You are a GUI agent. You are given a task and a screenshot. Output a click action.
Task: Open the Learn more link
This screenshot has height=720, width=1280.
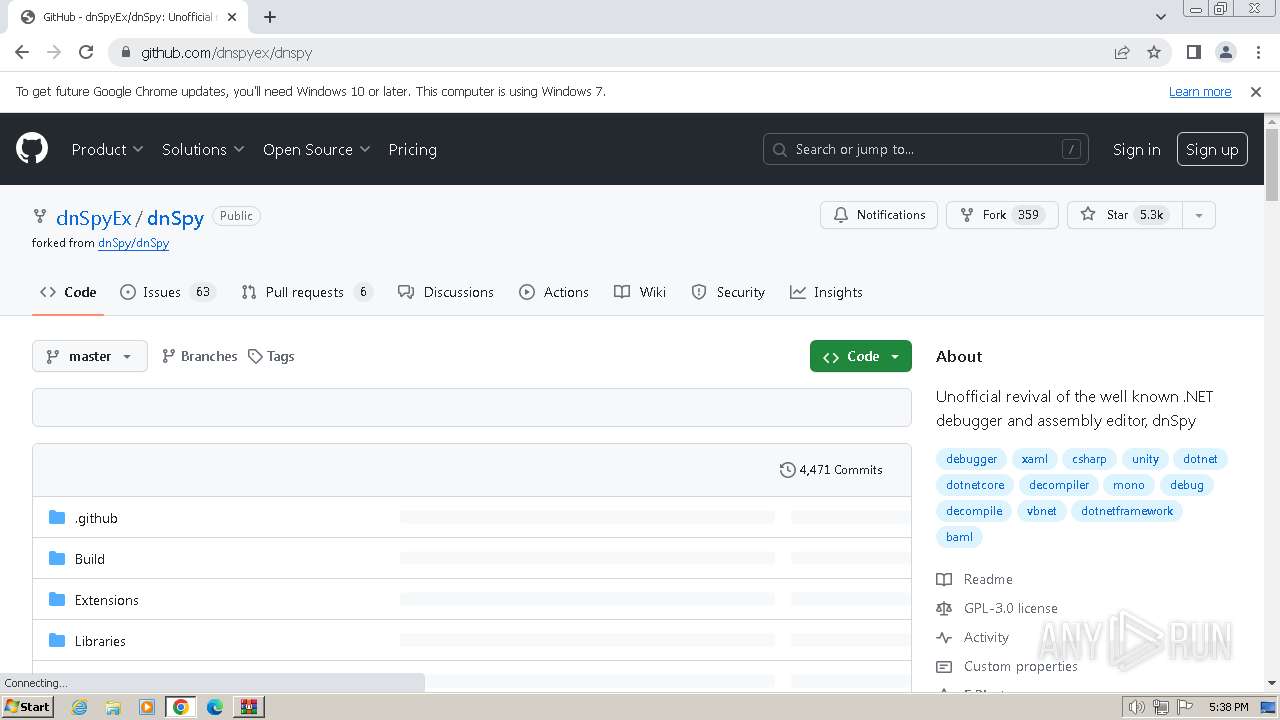(x=1200, y=91)
